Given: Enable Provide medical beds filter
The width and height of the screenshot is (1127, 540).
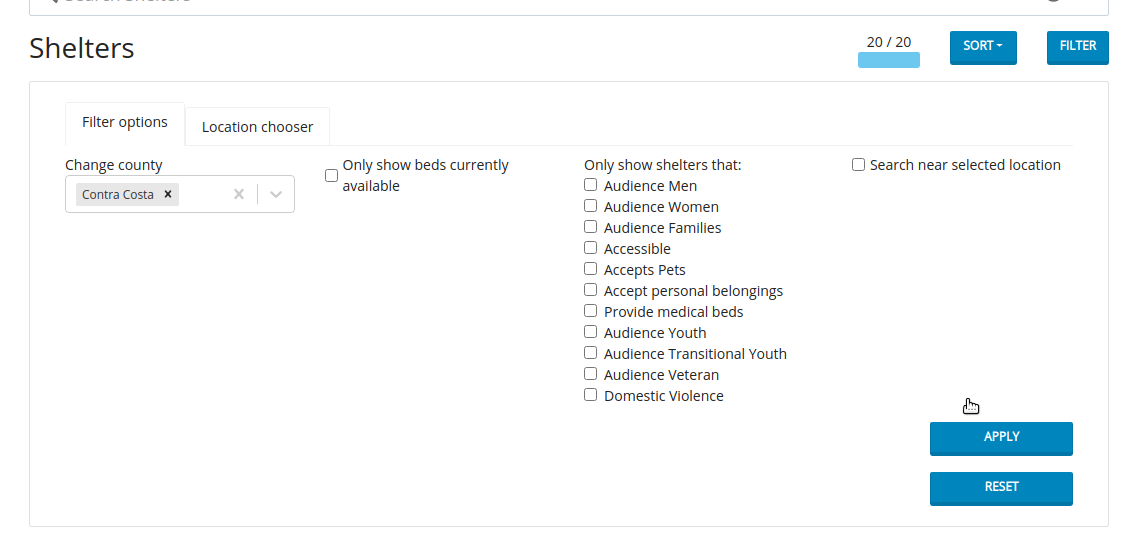Looking at the screenshot, I should tap(590, 311).
